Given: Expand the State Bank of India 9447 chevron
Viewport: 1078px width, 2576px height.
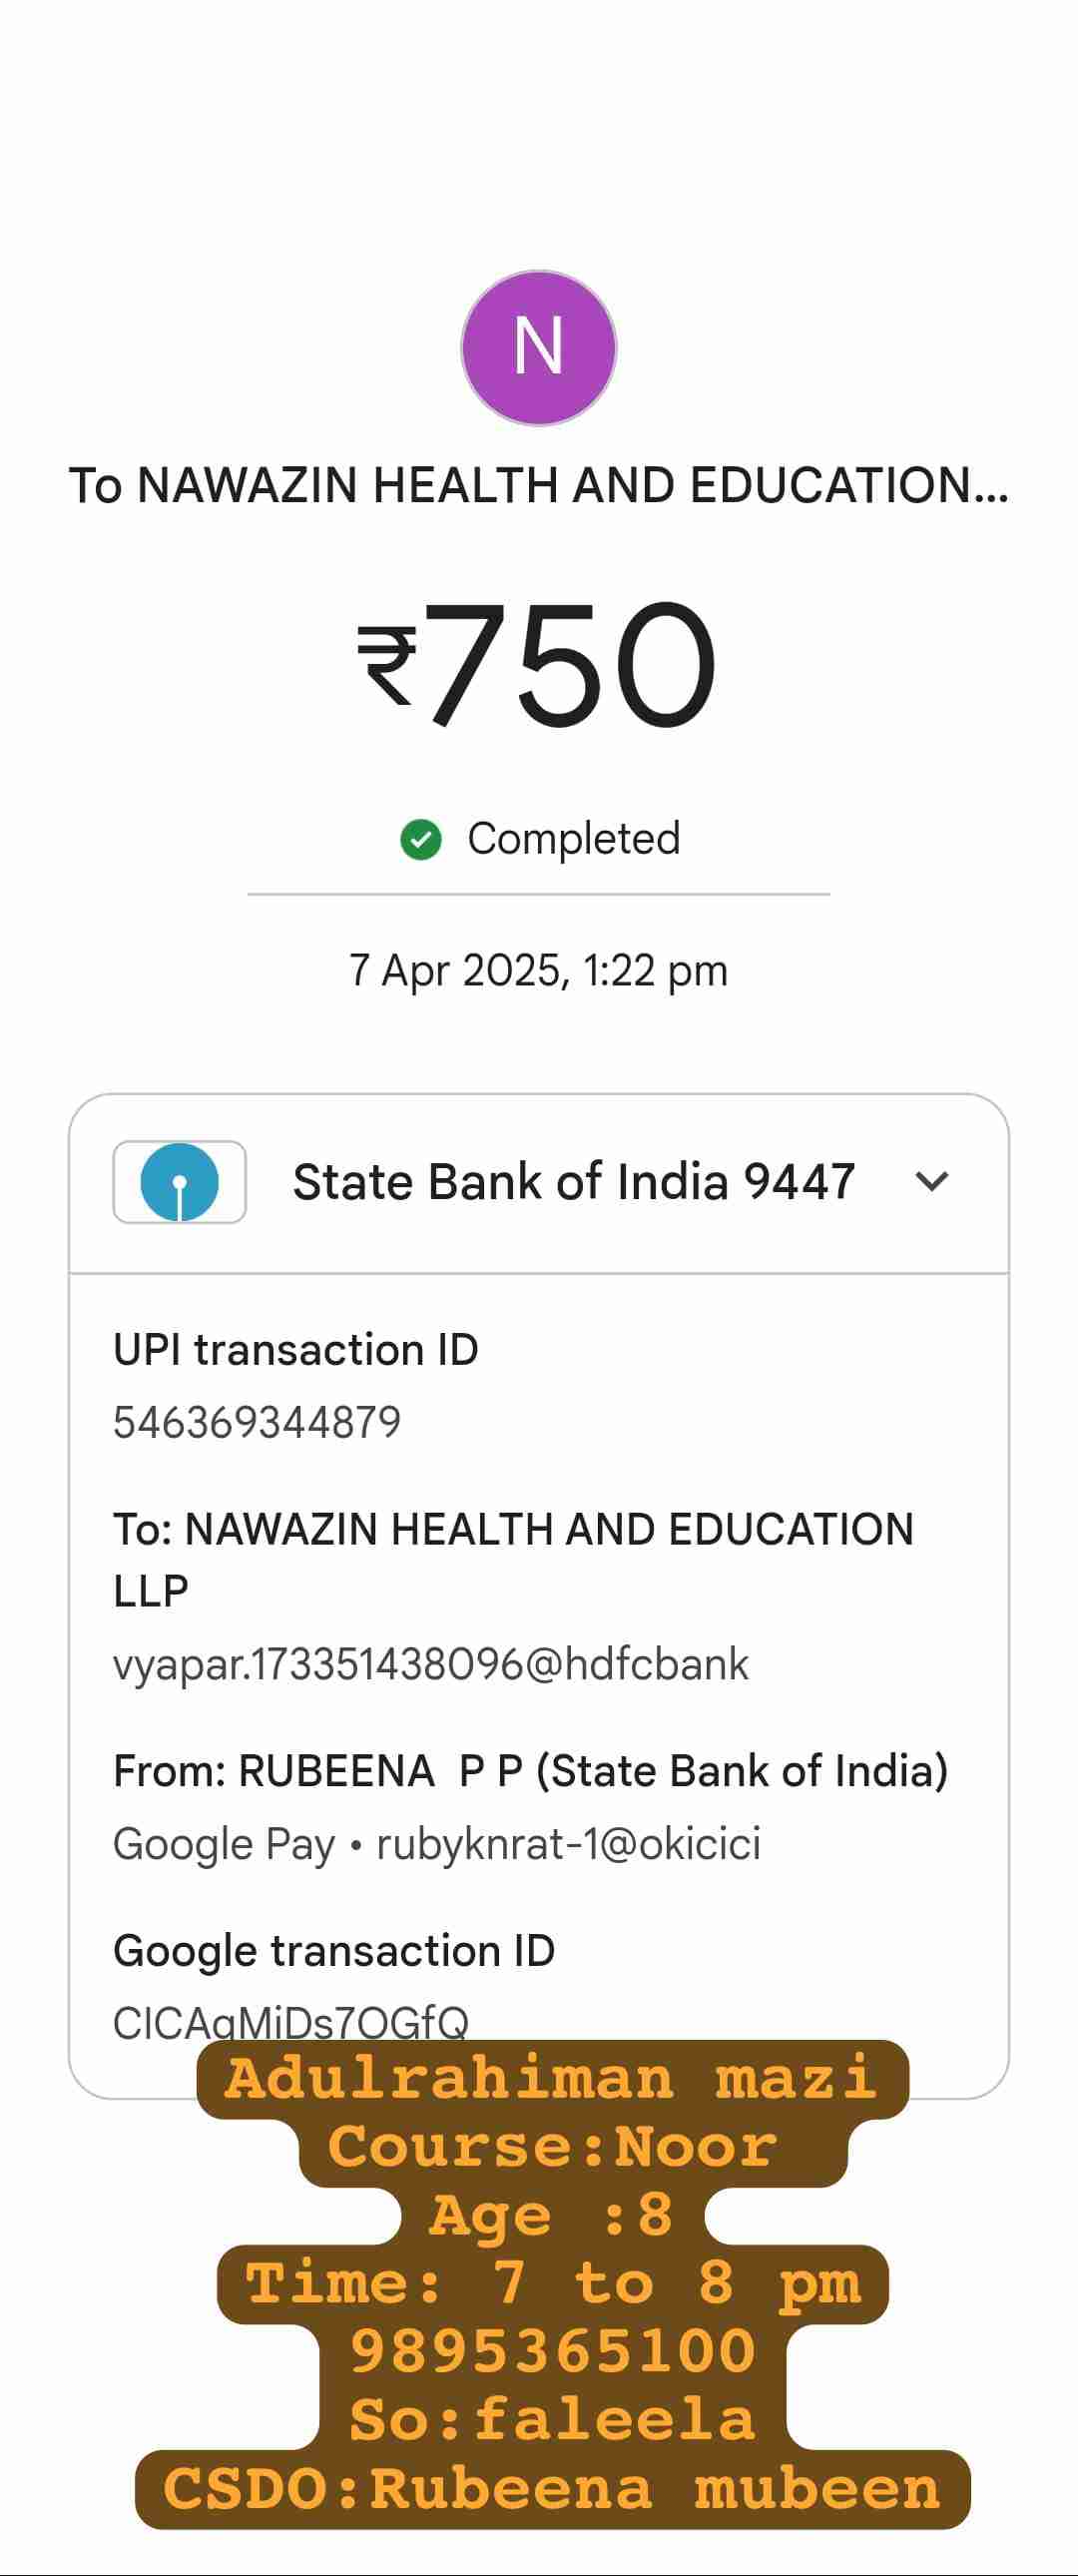Looking at the screenshot, I should tap(931, 1182).
